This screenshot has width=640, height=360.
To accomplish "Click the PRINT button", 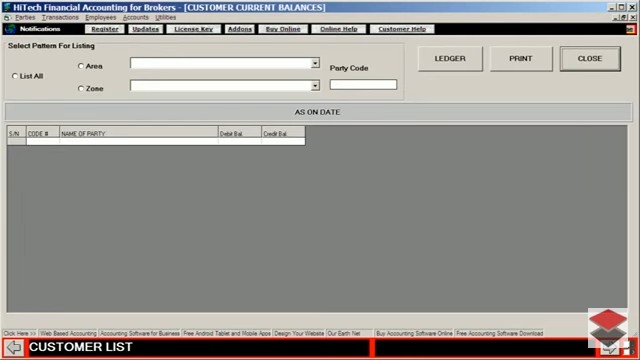I will click(x=521, y=59).
